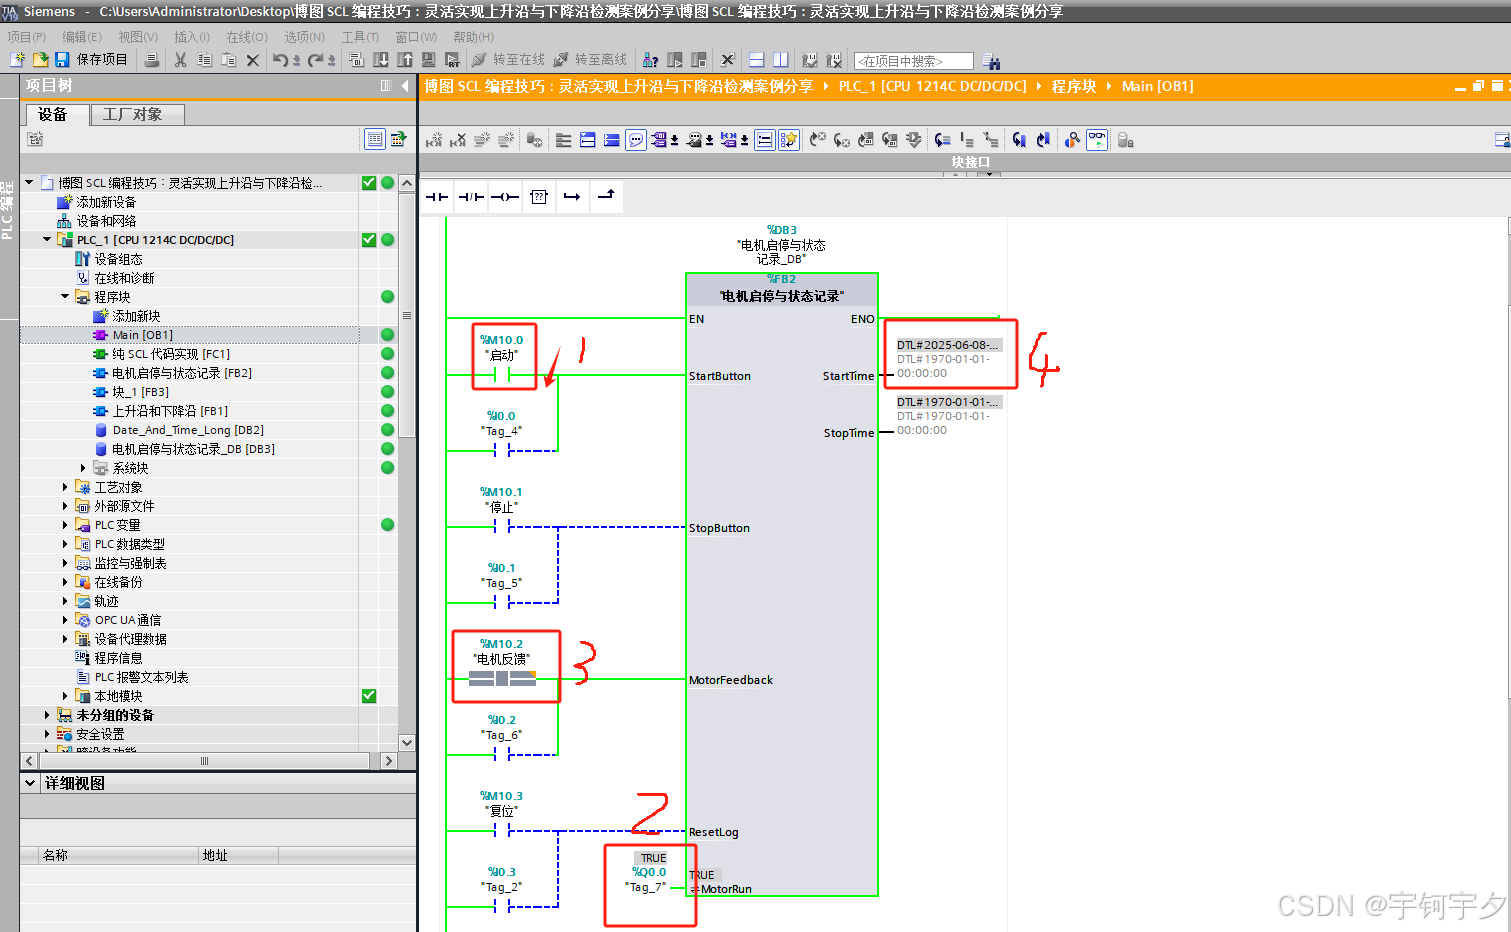Click green checkmark on 本地模块 row
The image size is (1511, 932).
coord(369,696)
